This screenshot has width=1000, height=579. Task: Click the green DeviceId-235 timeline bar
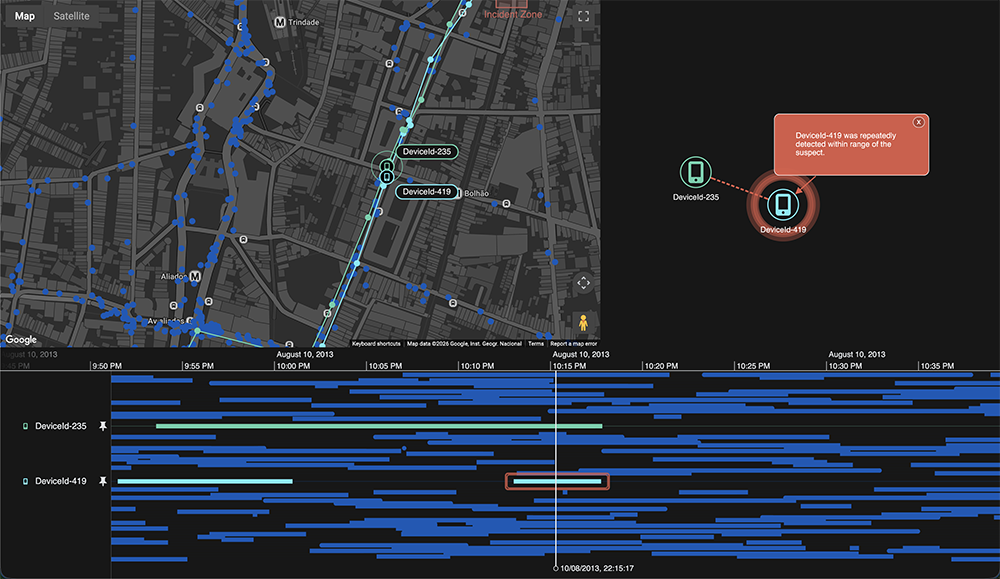379,426
